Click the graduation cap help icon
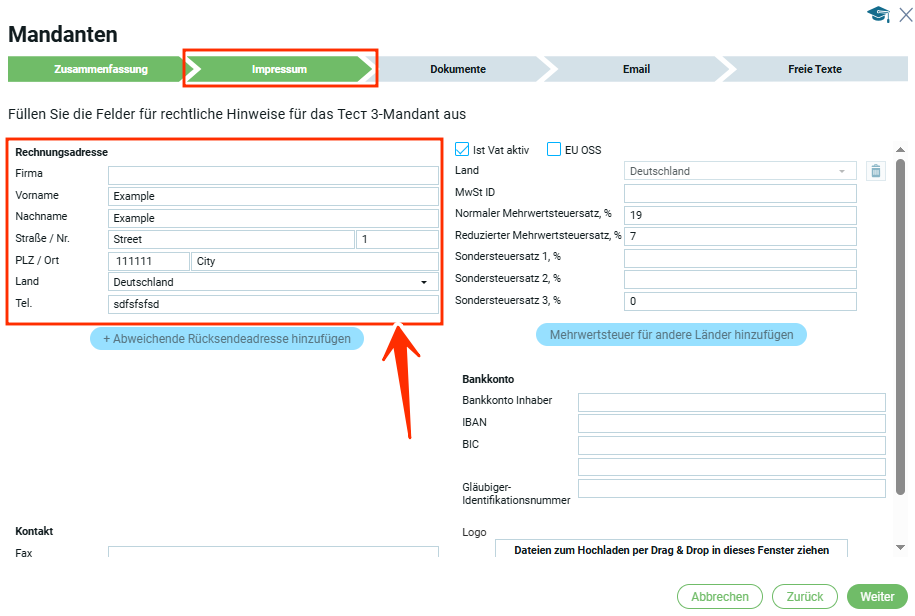 click(878, 14)
